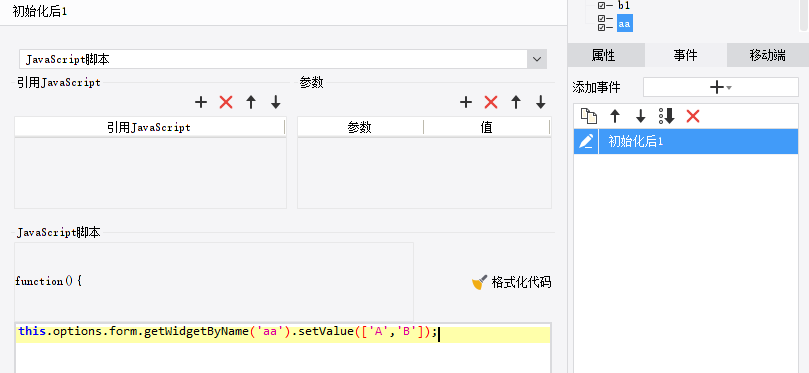Switch to the 属性 tab
Image resolution: width=809 pixels, height=373 pixels.
[606, 55]
